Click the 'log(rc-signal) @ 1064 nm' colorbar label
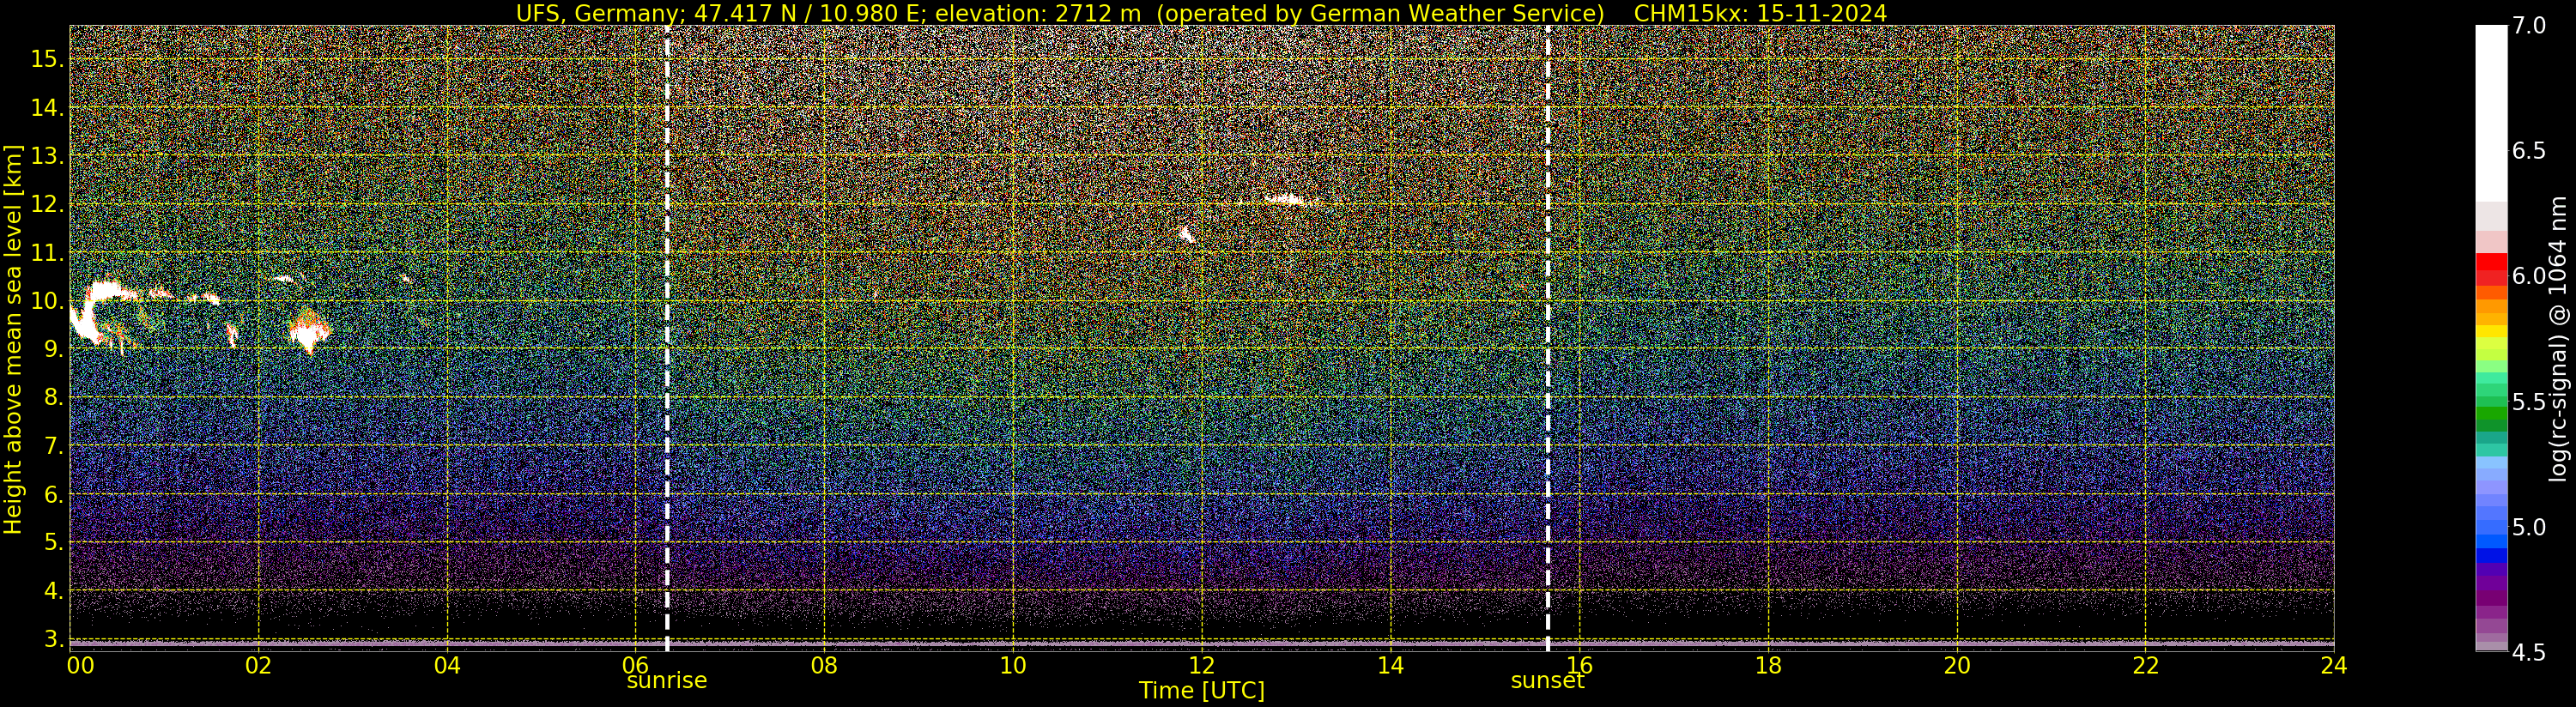This screenshot has height=707, width=2576. coord(2560,339)
